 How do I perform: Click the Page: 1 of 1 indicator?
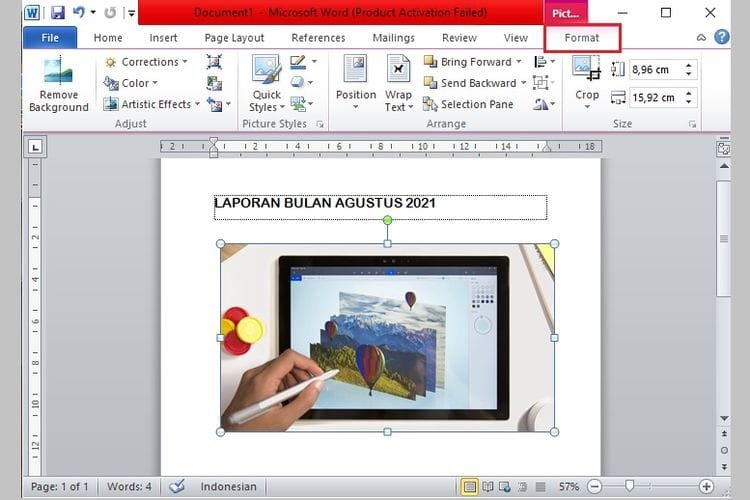pos(60,487)
